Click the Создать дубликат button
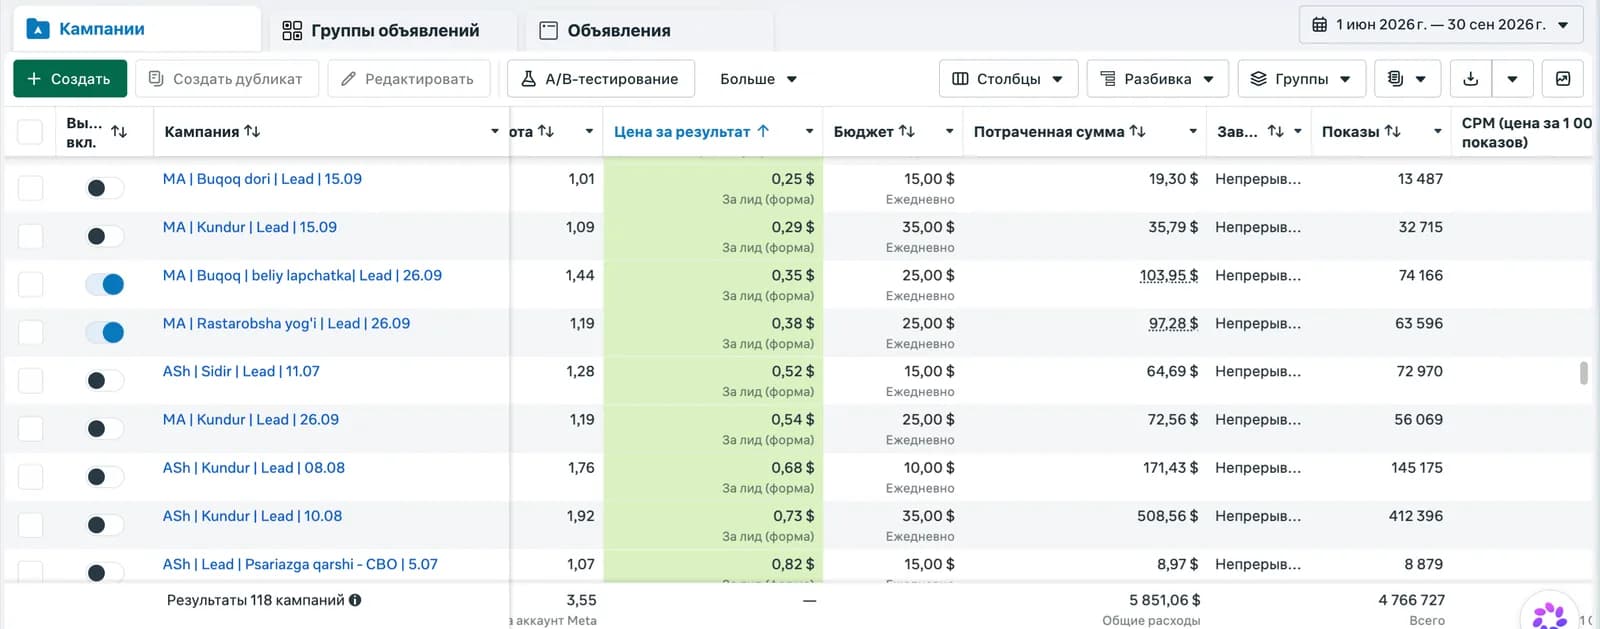Image resolution: width=1600 pixels, height=629 pixels. (226, 79)
